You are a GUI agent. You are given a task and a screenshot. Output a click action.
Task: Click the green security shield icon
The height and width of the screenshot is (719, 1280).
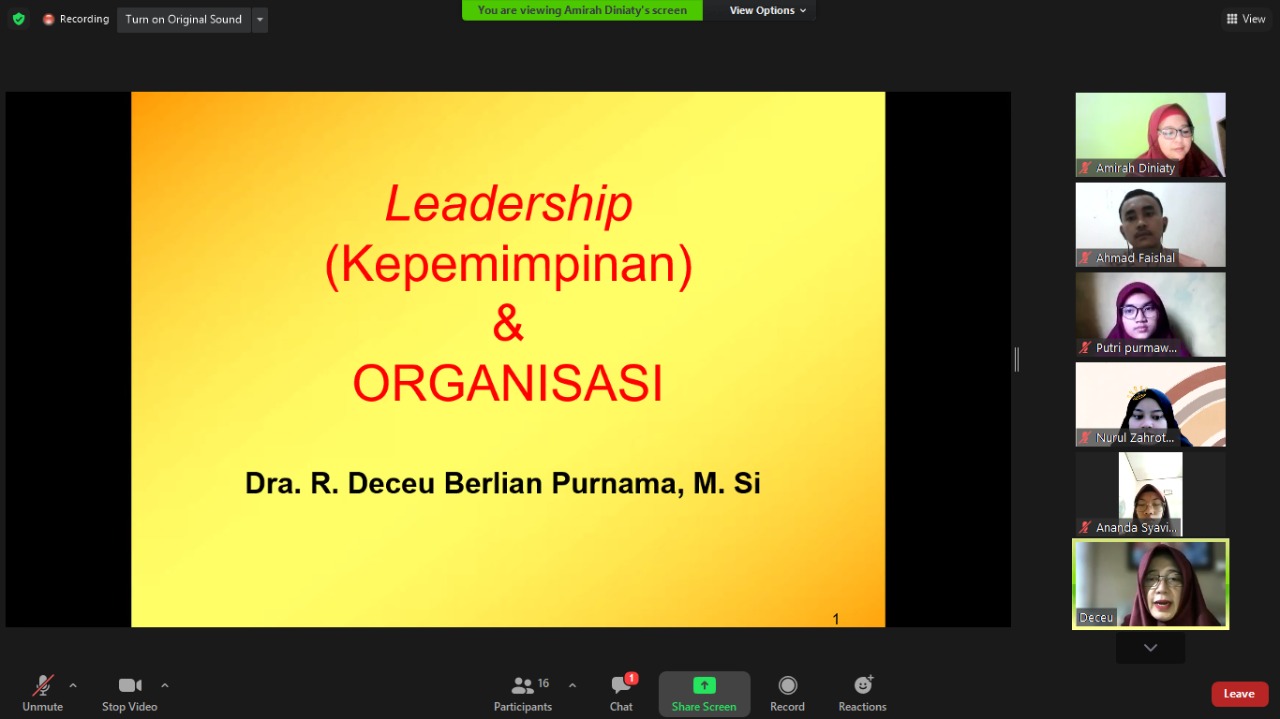click(x=18, y=18)
